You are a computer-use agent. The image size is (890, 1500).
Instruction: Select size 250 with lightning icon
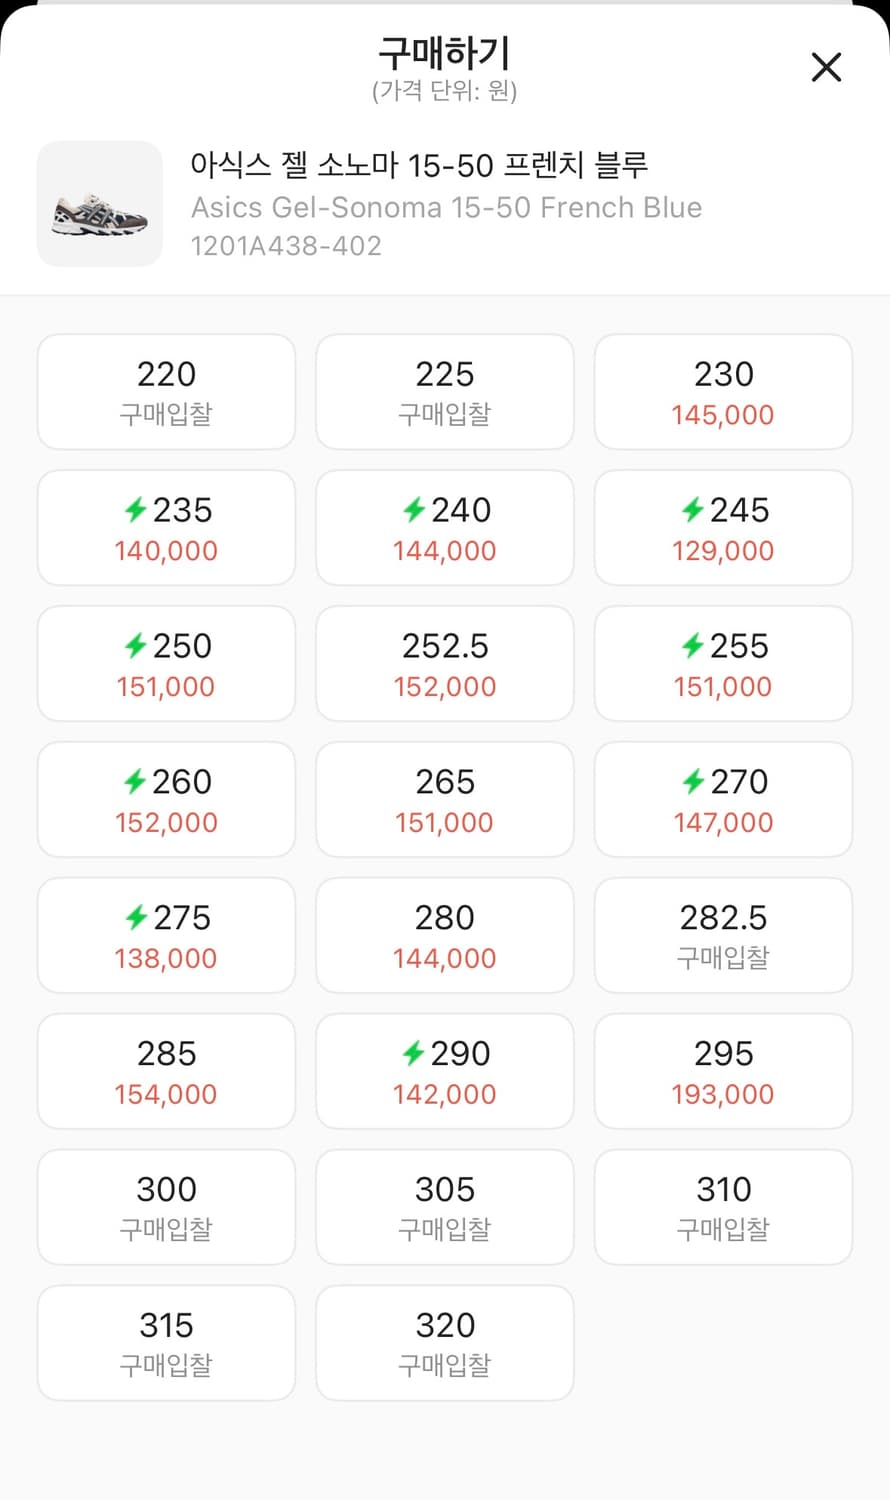click(166, 664)
